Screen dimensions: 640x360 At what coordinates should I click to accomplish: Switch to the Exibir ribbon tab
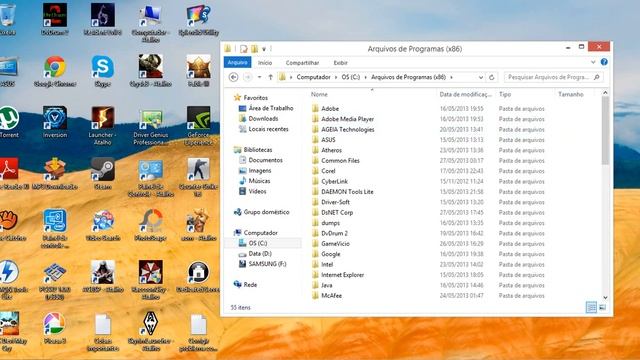click(x=340, y=62)
